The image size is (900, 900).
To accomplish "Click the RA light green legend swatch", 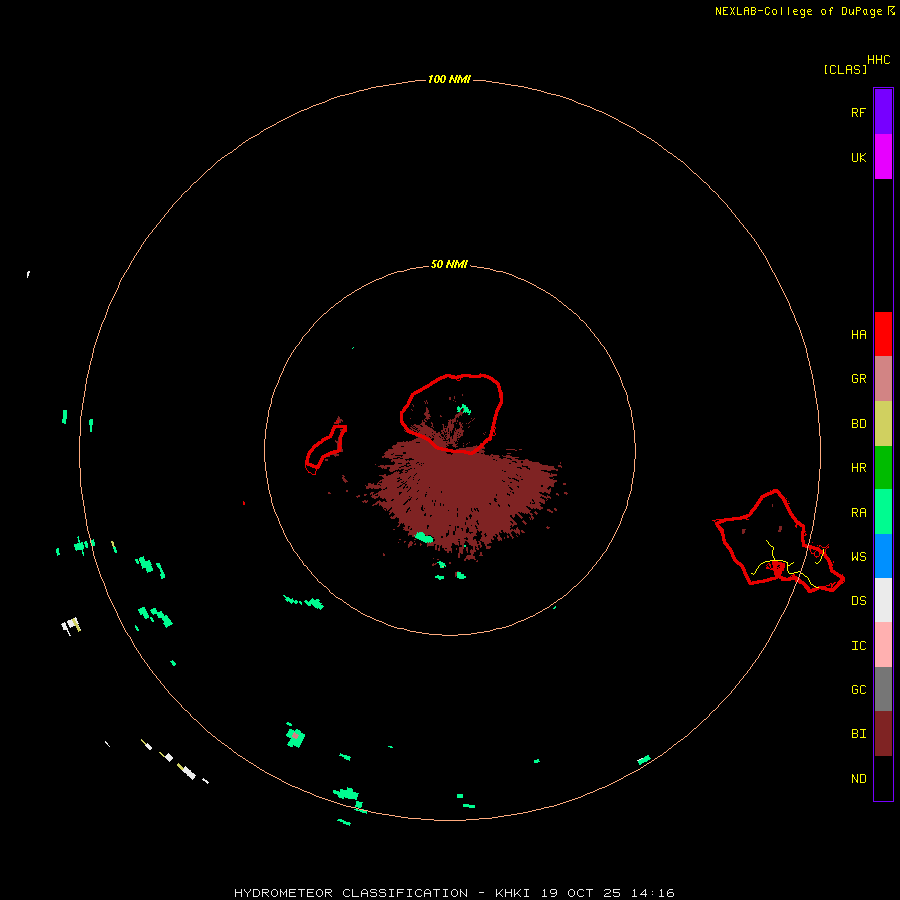I will tap(883, 512).
